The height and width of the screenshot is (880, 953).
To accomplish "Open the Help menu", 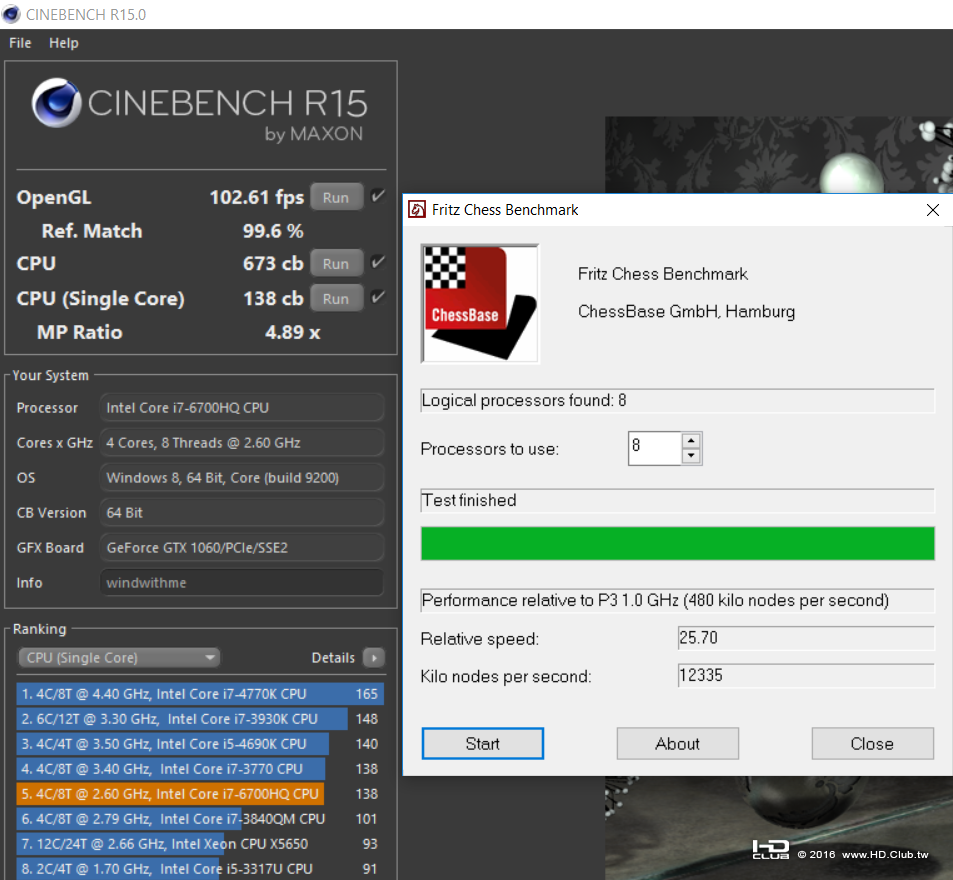I will click(x=64, y=43).
